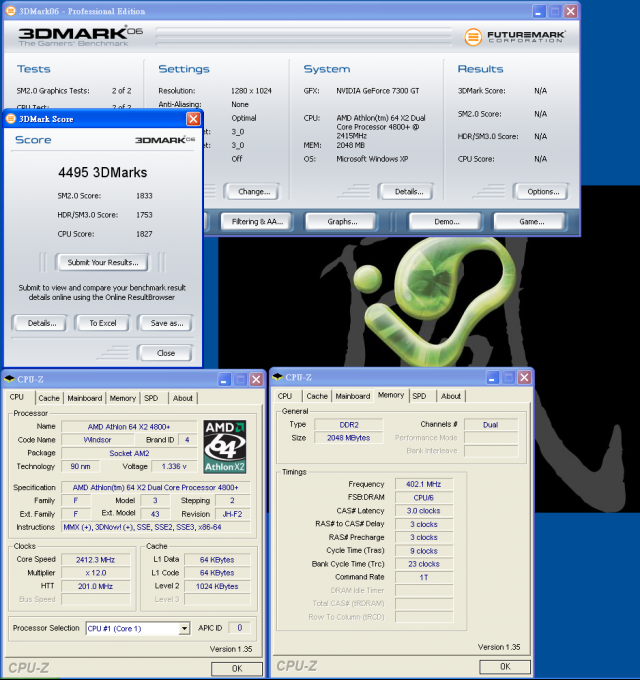The width and height of the screenshot is (640, 680).
Task: Open About tab in left CPU-Z window
Action: click(183, 398)
